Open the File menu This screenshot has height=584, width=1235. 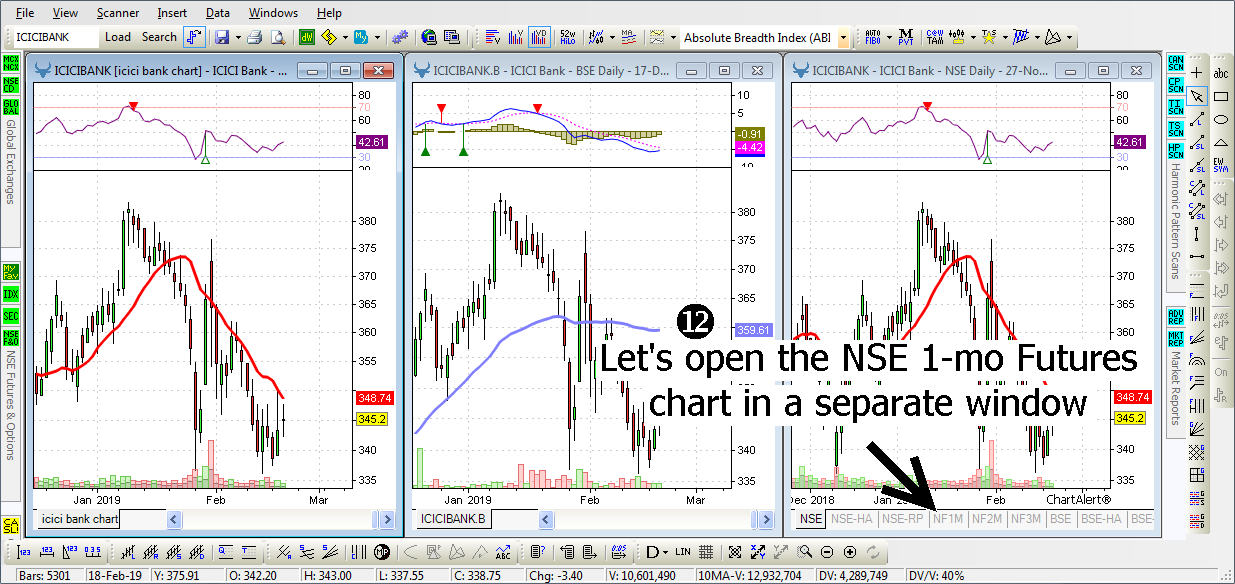[x=25, y=13]
